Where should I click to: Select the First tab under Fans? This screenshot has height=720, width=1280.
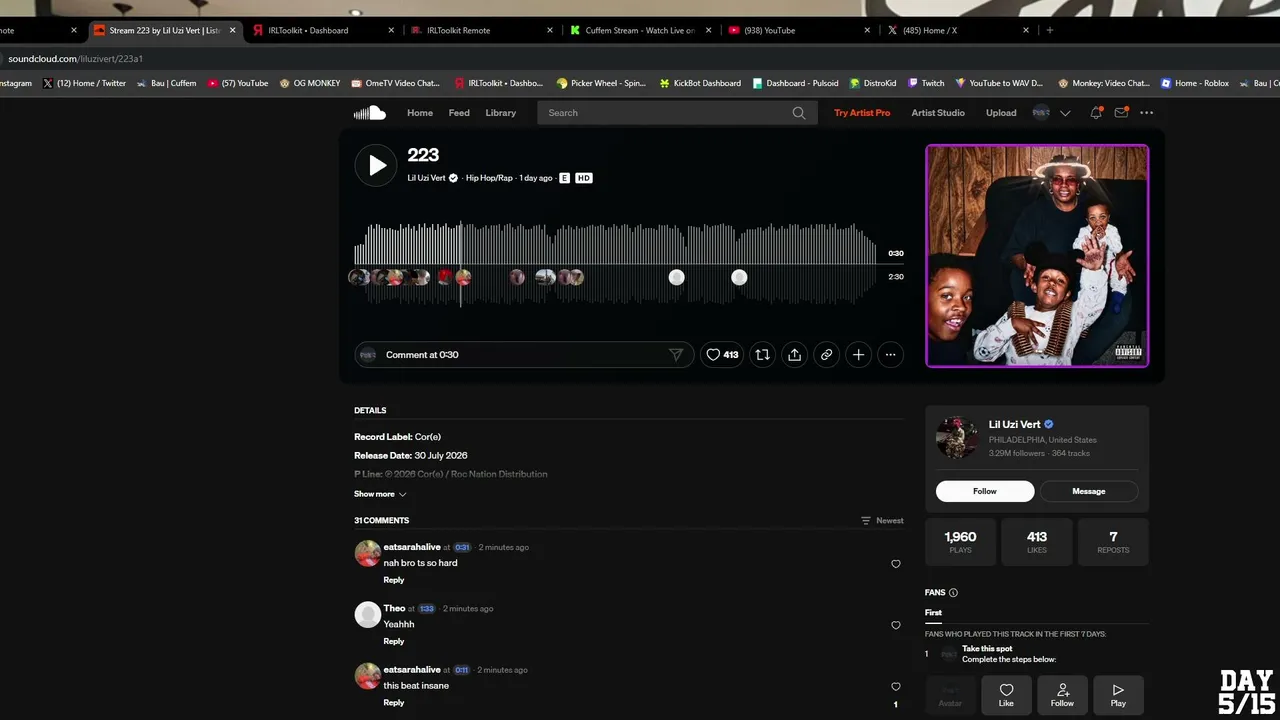tap(933, 613)
